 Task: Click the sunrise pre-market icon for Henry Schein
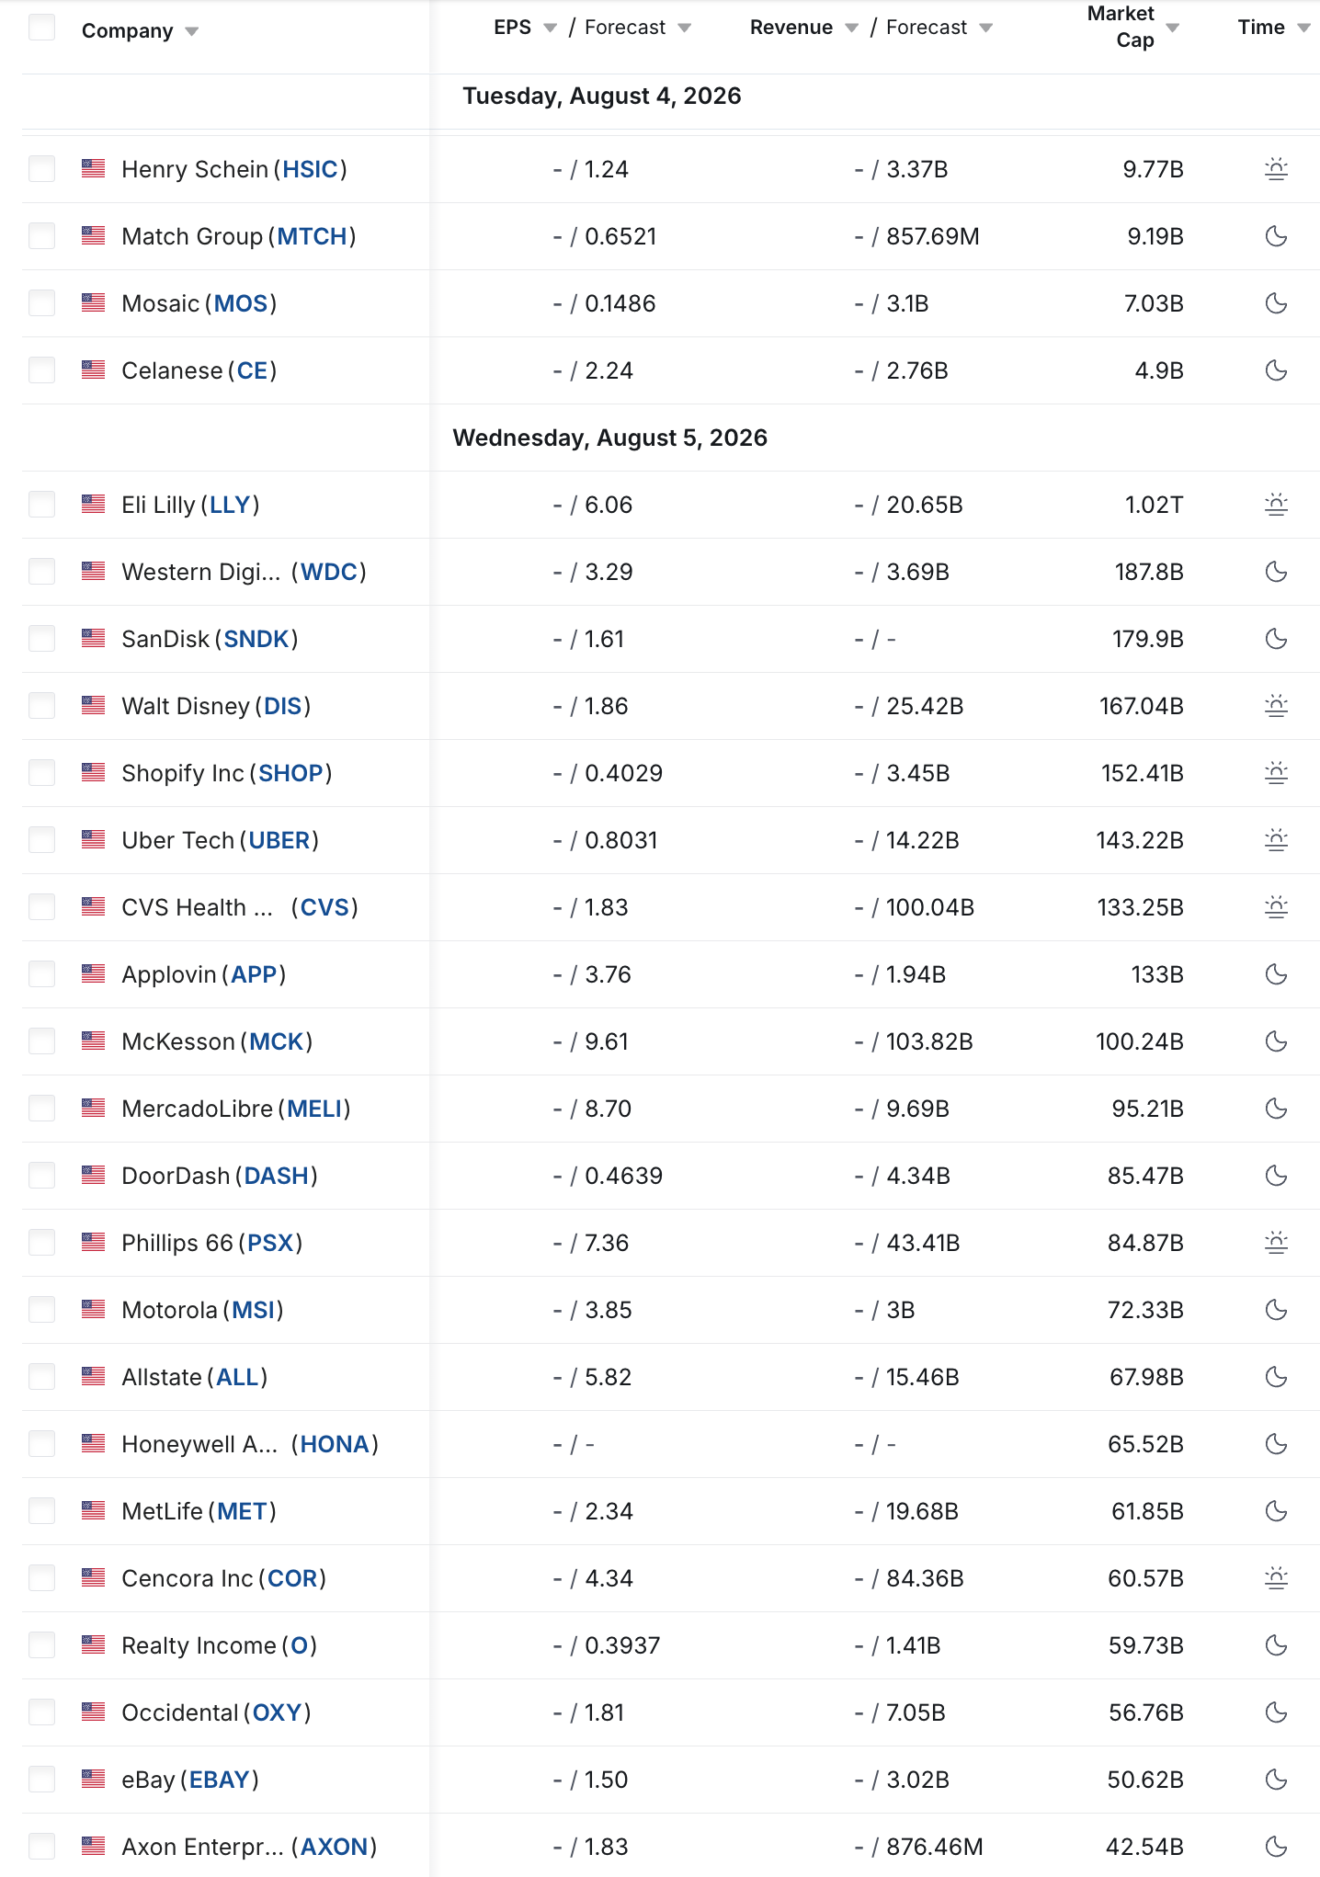coord(1276,169)
